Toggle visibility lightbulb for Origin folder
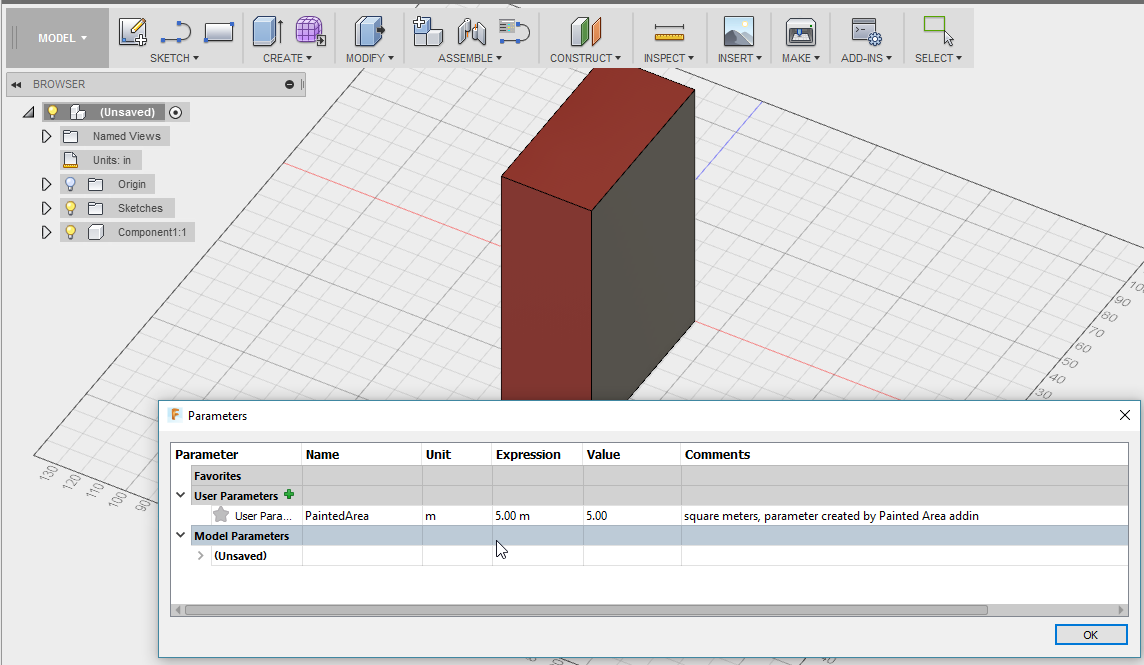The width and height of the screenshot is (1144, 665). pyautogui.click(x=70, y=184)
